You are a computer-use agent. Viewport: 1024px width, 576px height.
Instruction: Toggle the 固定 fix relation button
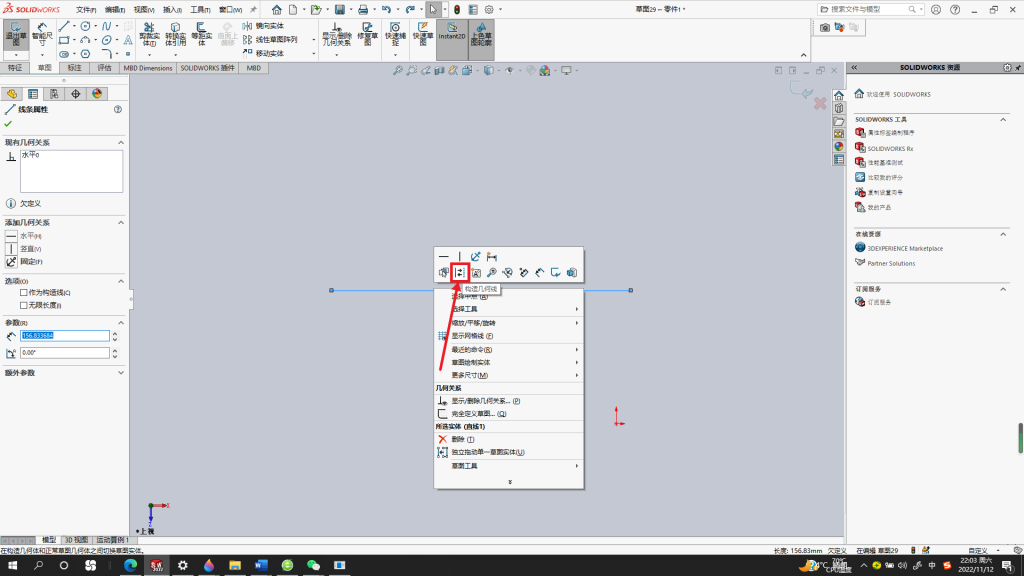11,261
